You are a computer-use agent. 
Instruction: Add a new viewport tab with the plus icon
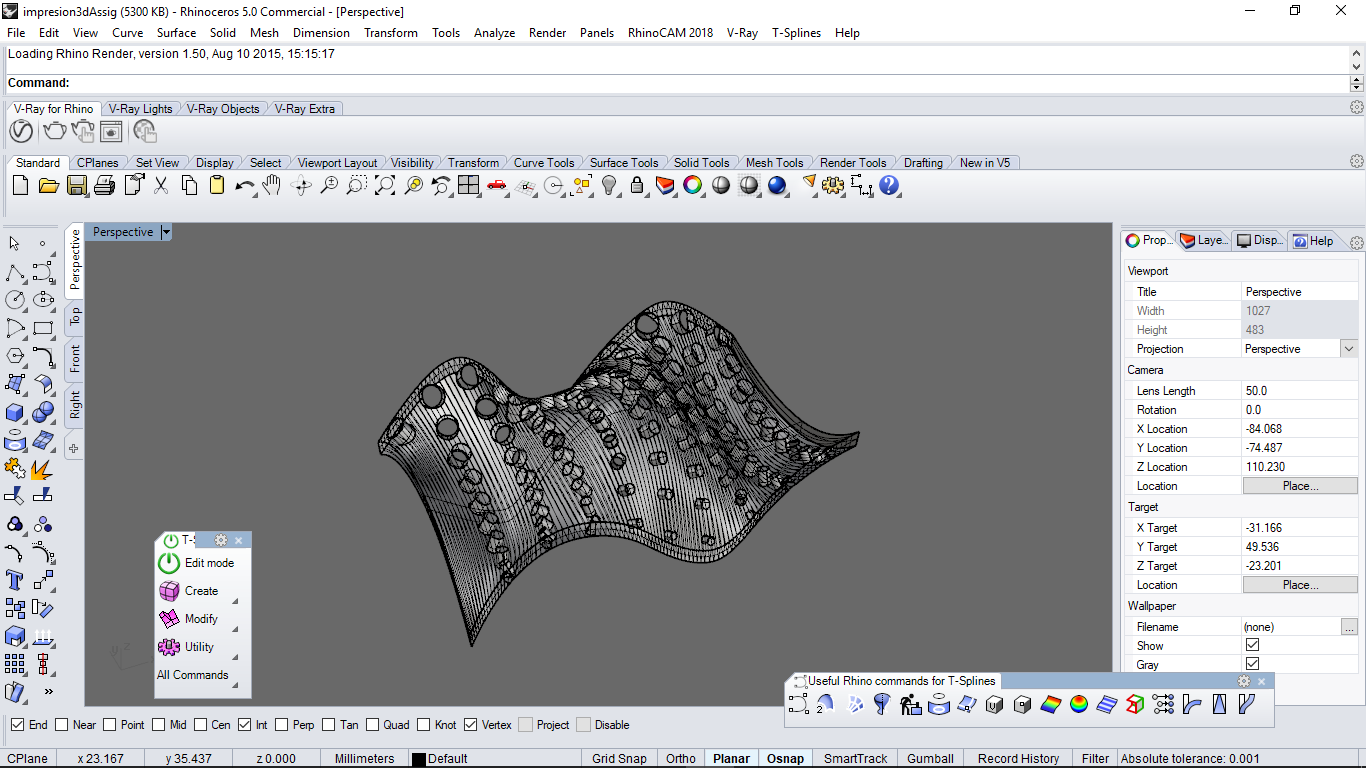[75, 448]
